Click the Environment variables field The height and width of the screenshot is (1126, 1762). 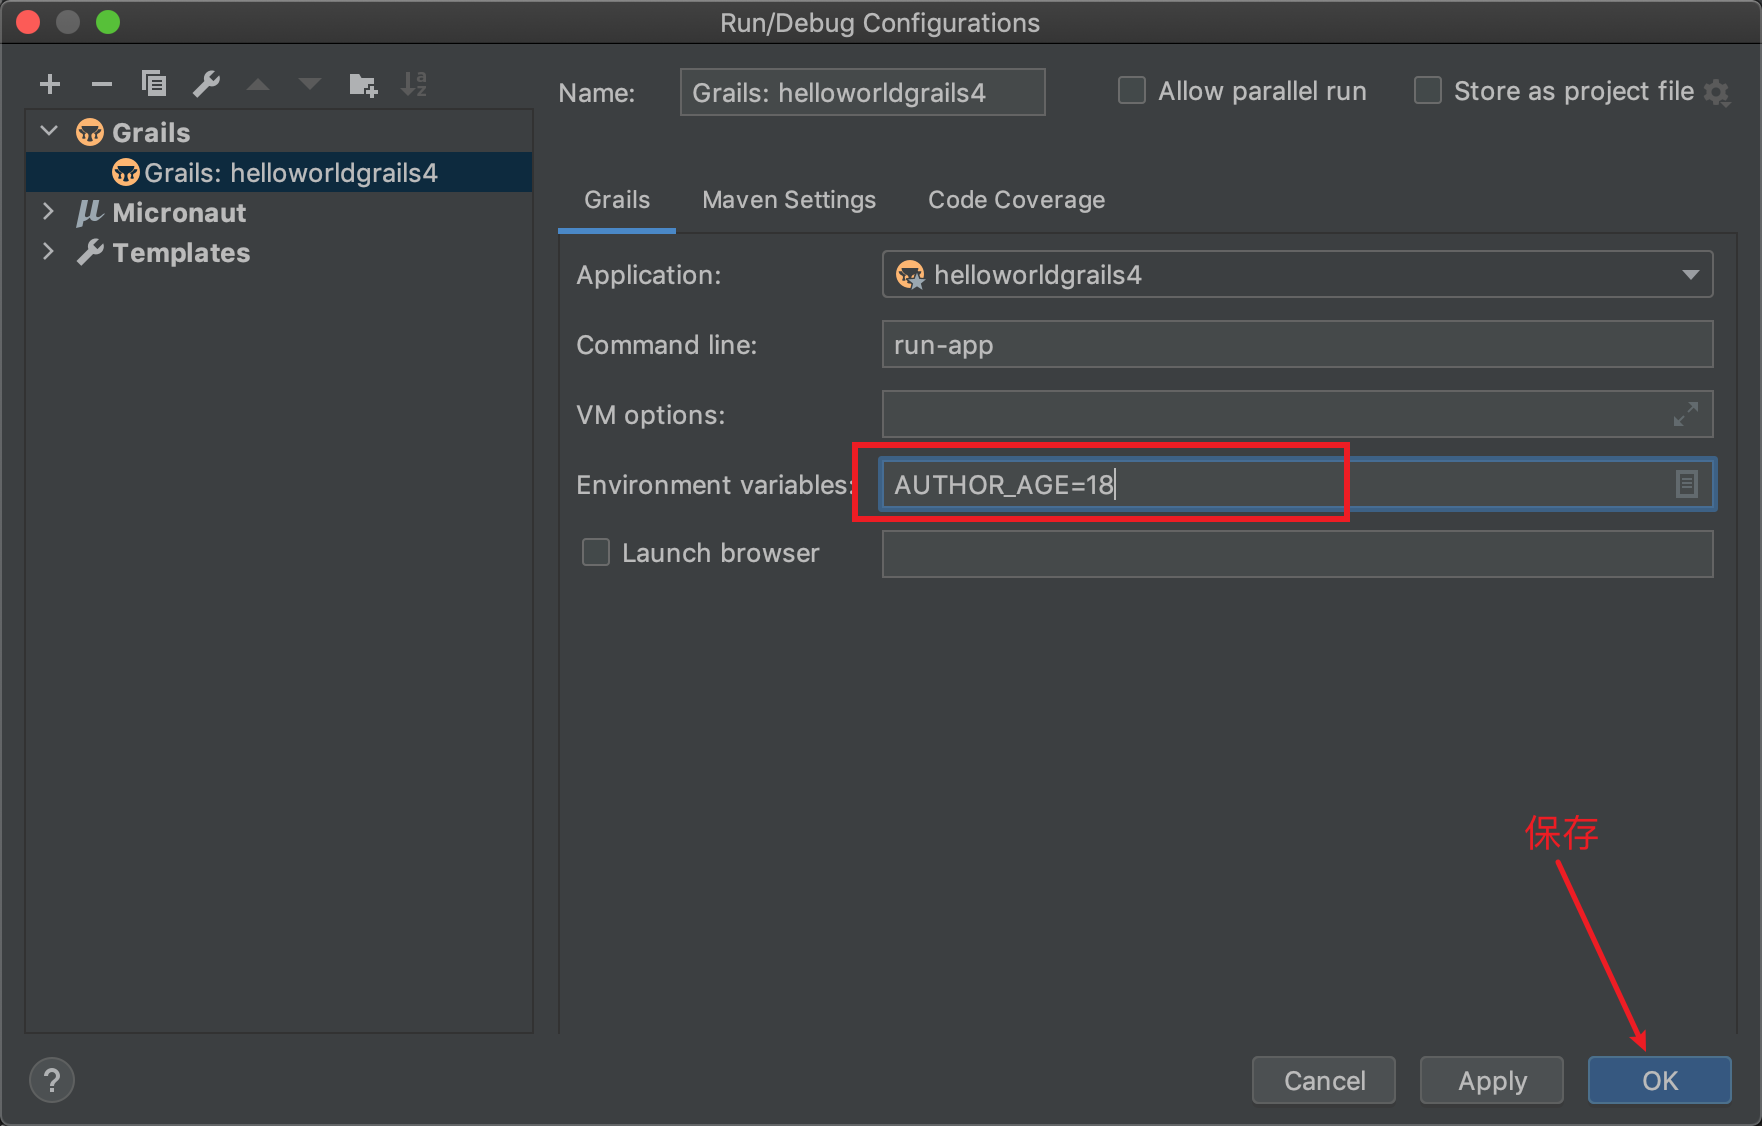pyautogui.click(x=1297, y=484)
